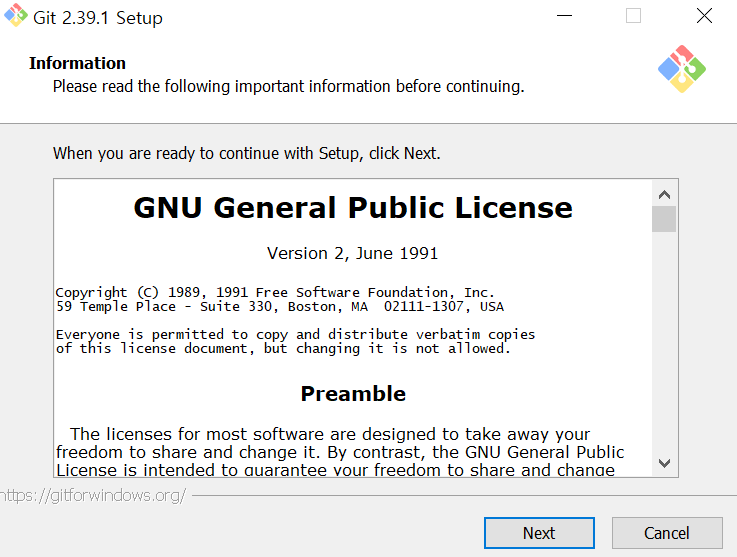Click the '59 Temple Place' address line
This screenshot has width=737, height=557.
tap(280, 306)
